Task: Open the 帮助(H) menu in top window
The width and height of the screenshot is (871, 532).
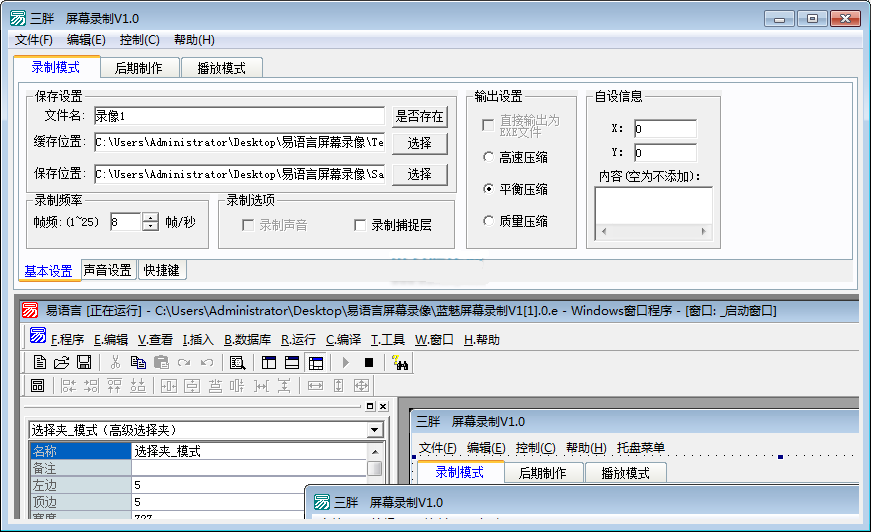Action: pyautogui.click(x=194, y=39)
